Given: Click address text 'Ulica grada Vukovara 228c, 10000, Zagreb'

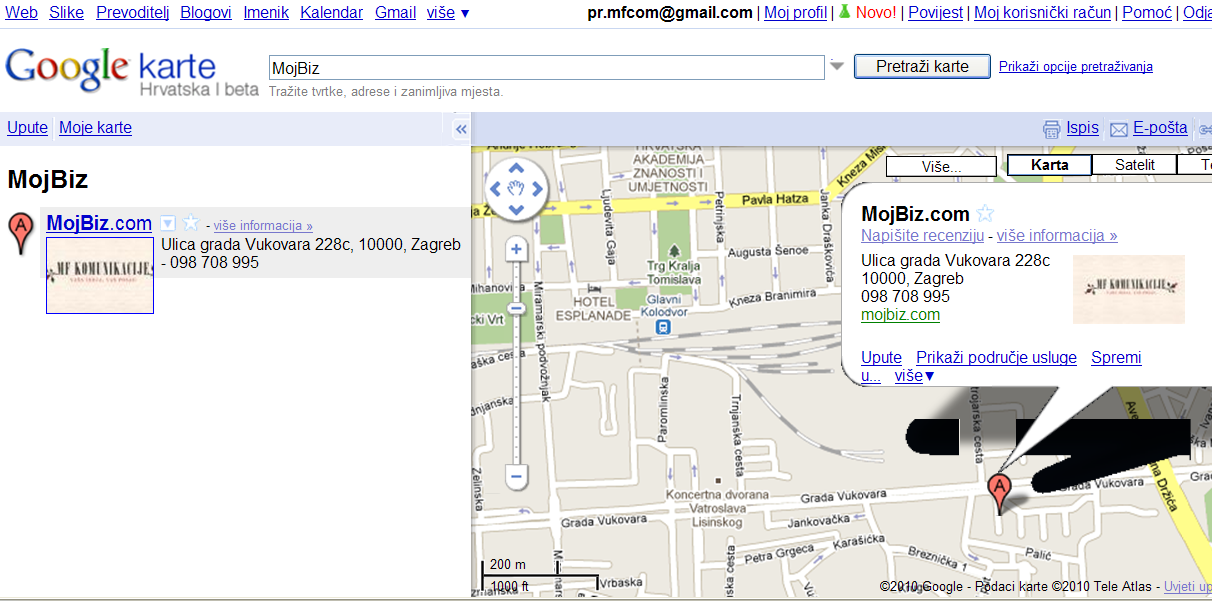Looking at the screenshot, I should (x=311, y=244).
